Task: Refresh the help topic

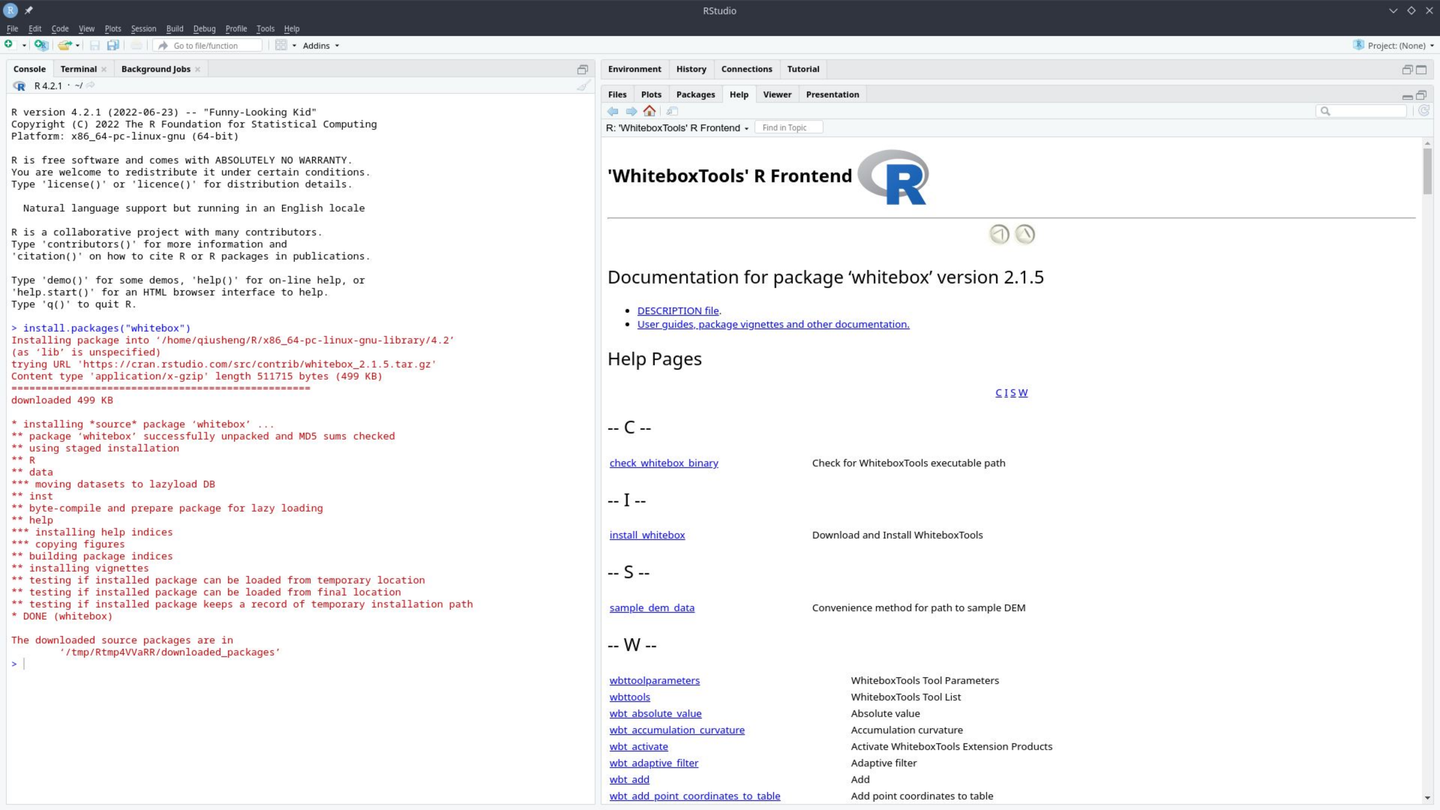Action: 1424,111
